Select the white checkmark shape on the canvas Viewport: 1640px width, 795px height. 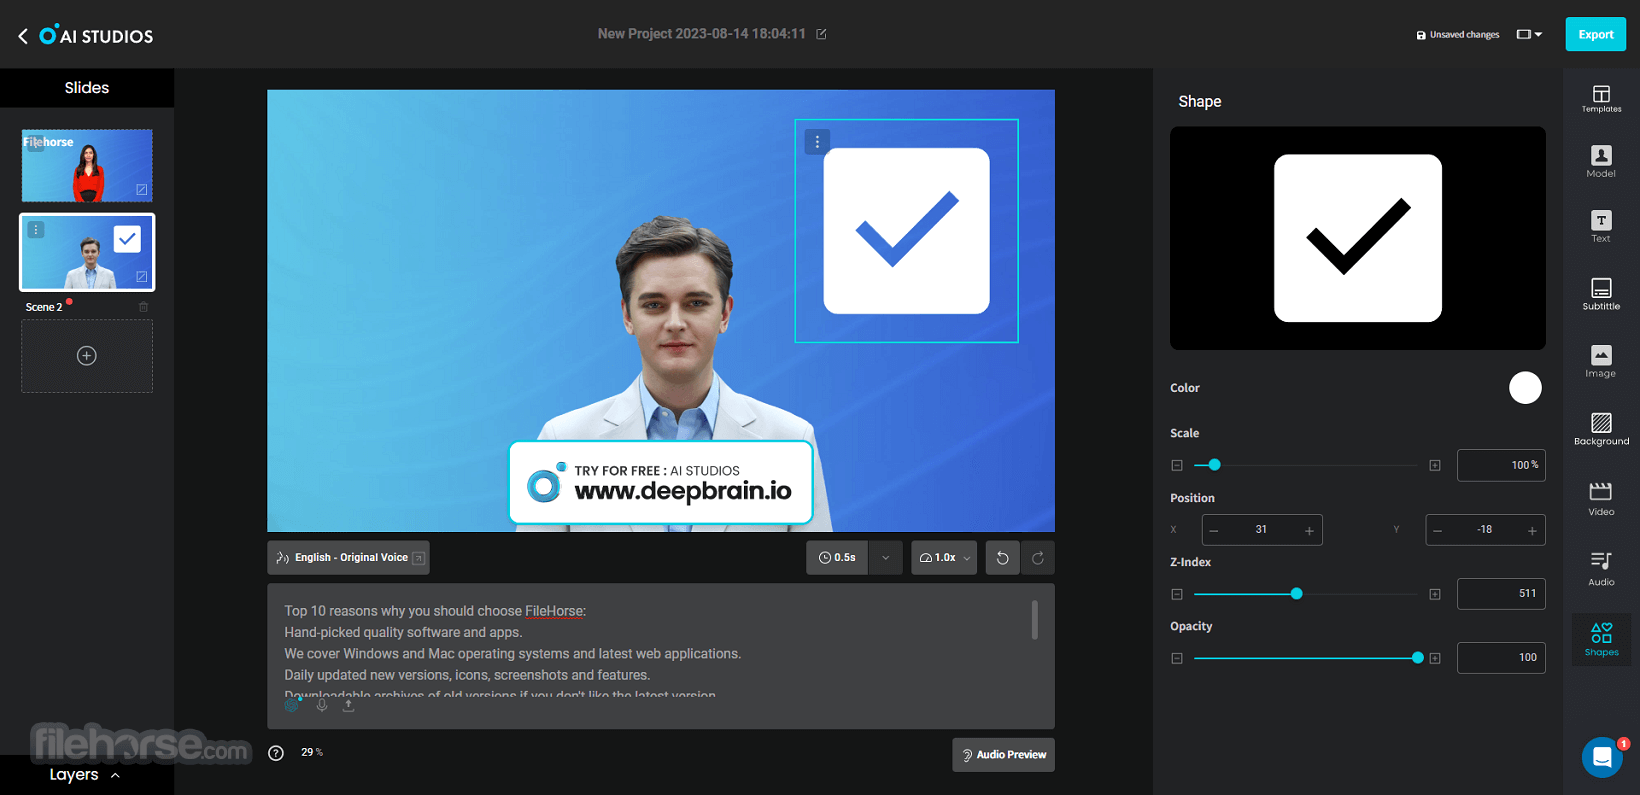tap(906, 231)
